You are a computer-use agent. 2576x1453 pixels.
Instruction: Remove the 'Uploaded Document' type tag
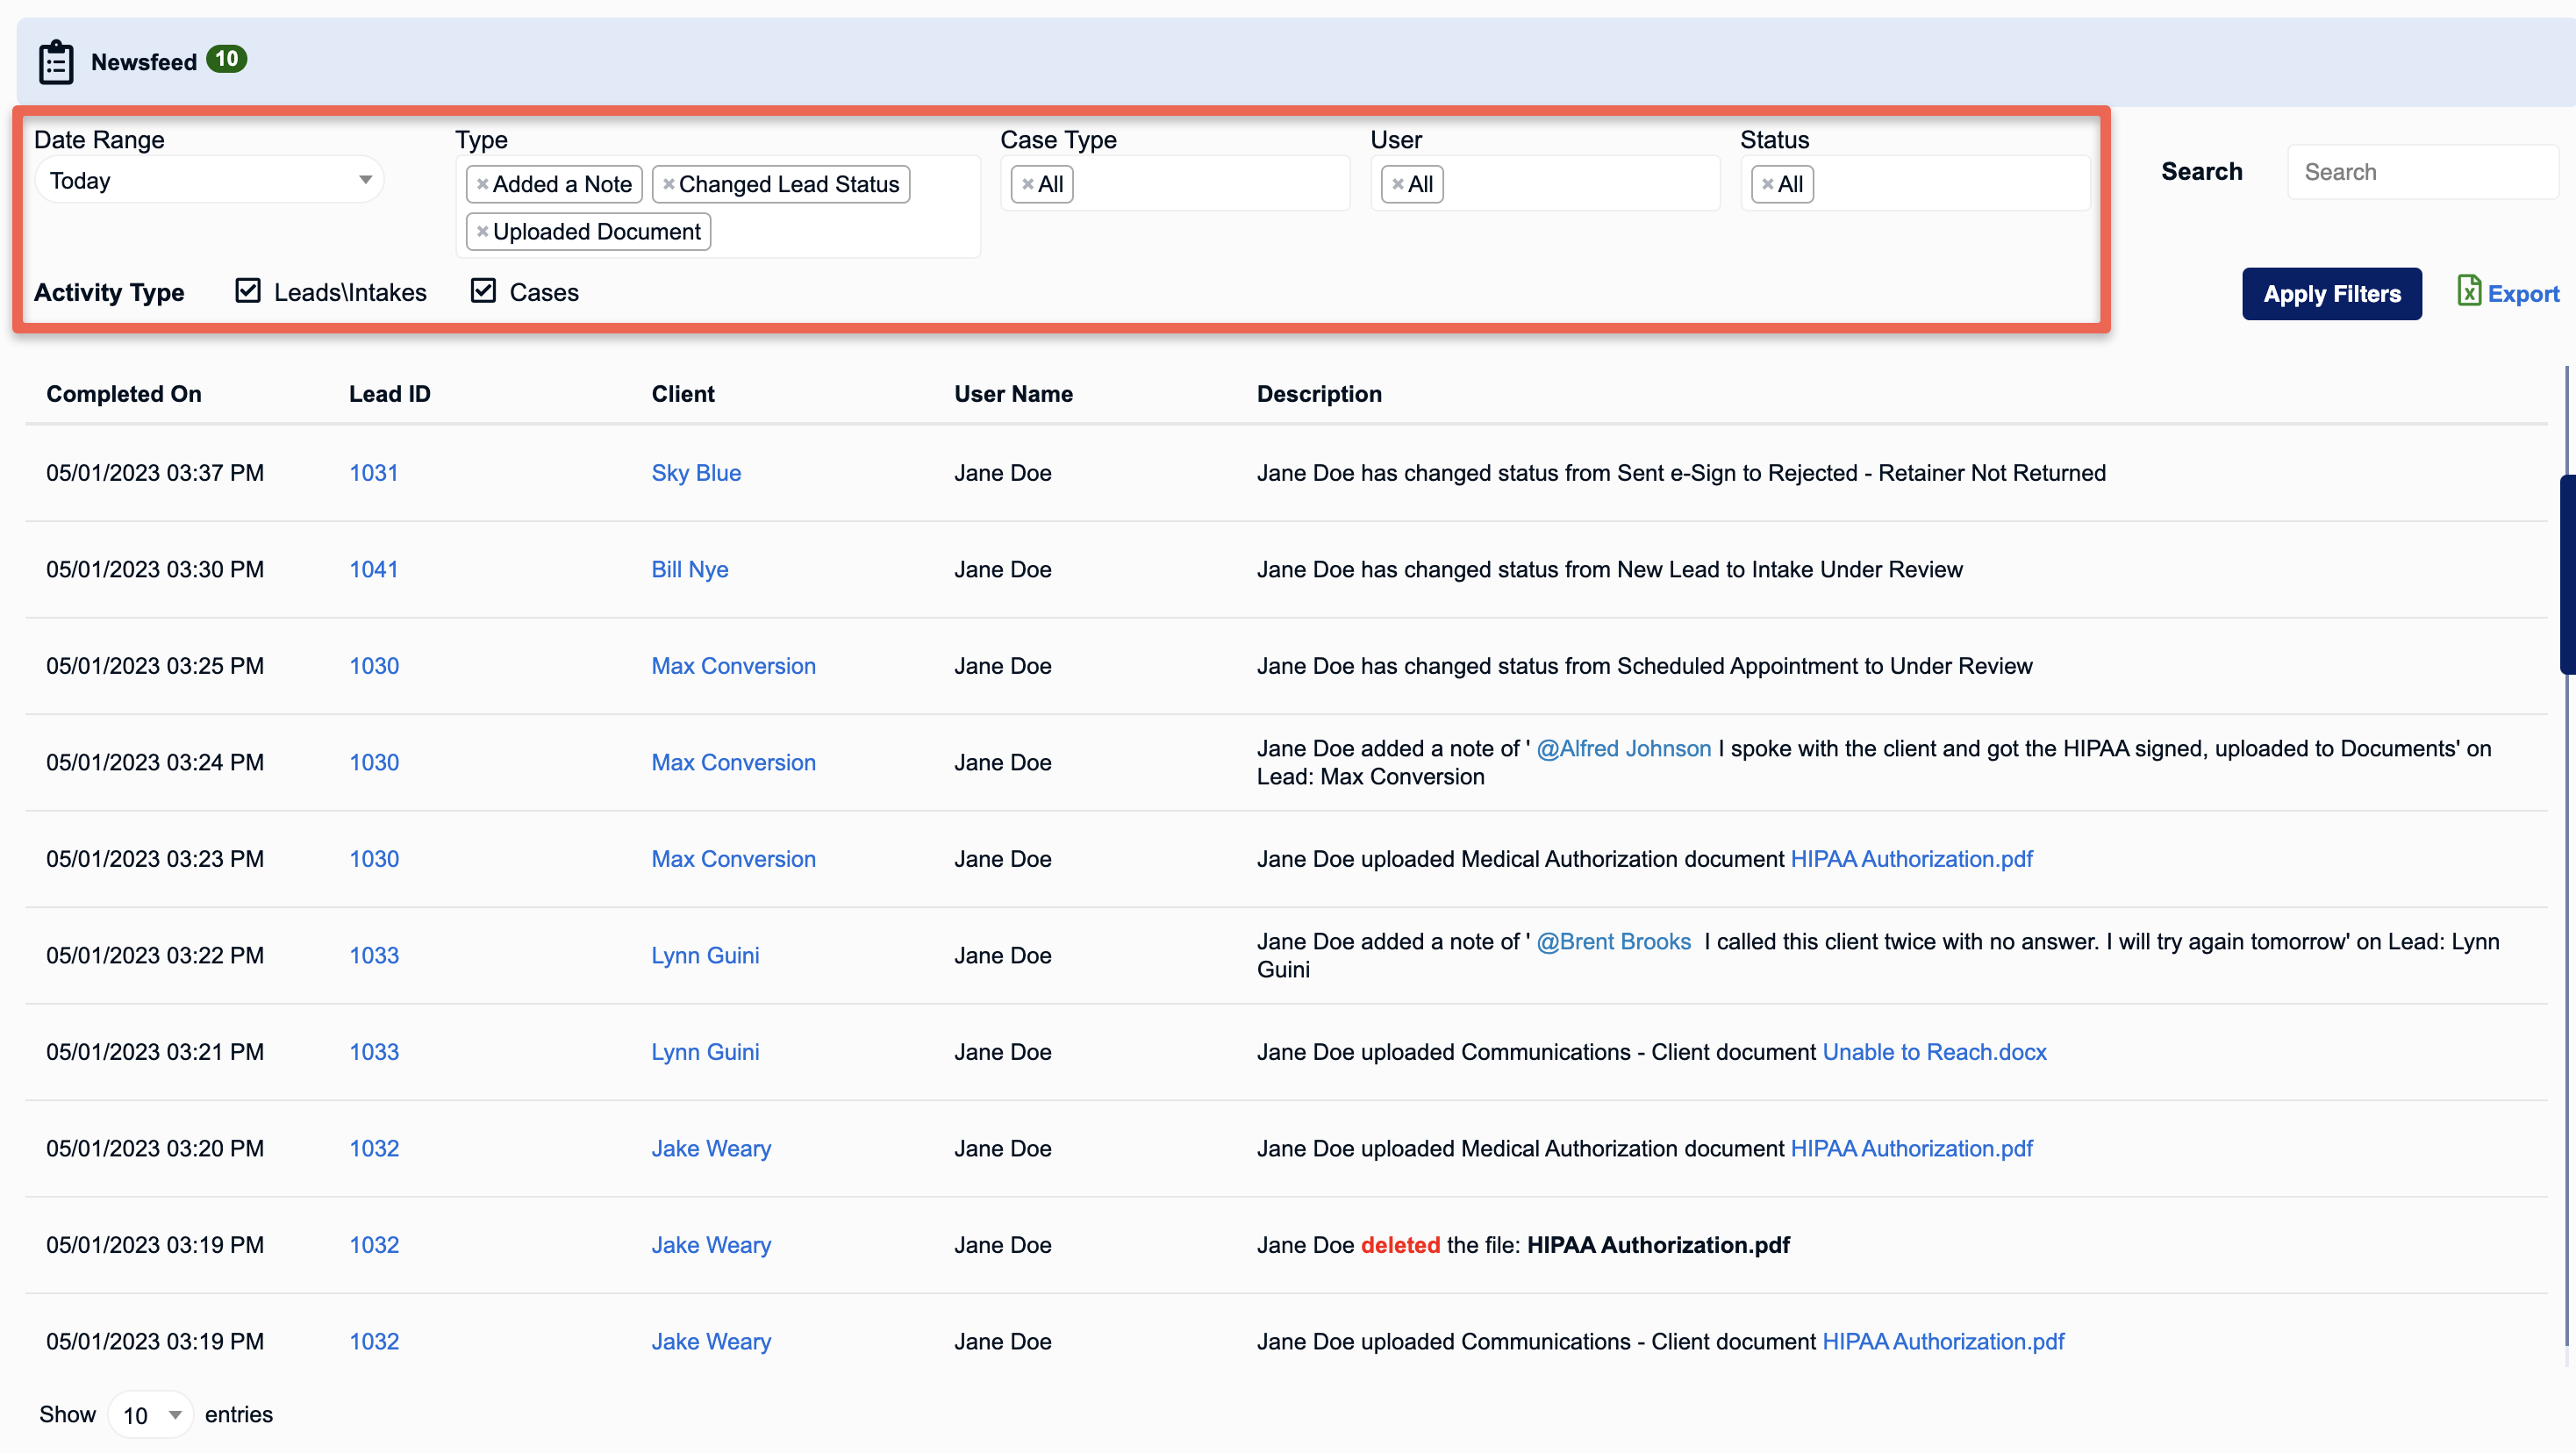coord(482,232)
